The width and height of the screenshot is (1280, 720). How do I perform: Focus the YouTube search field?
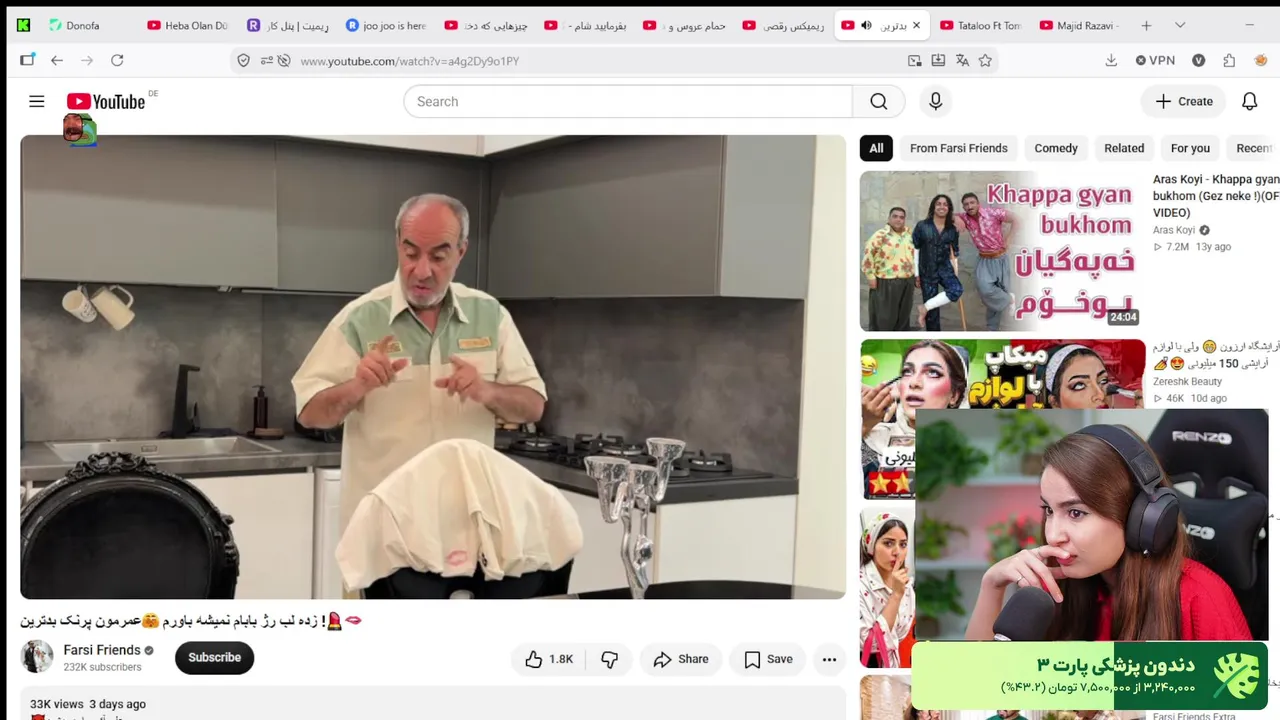coord(628,101)
